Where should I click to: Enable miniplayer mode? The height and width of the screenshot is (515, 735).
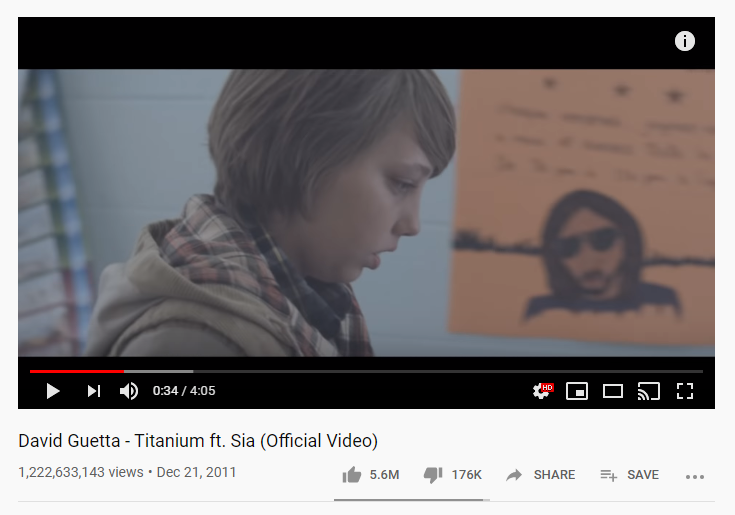(577, 391)
